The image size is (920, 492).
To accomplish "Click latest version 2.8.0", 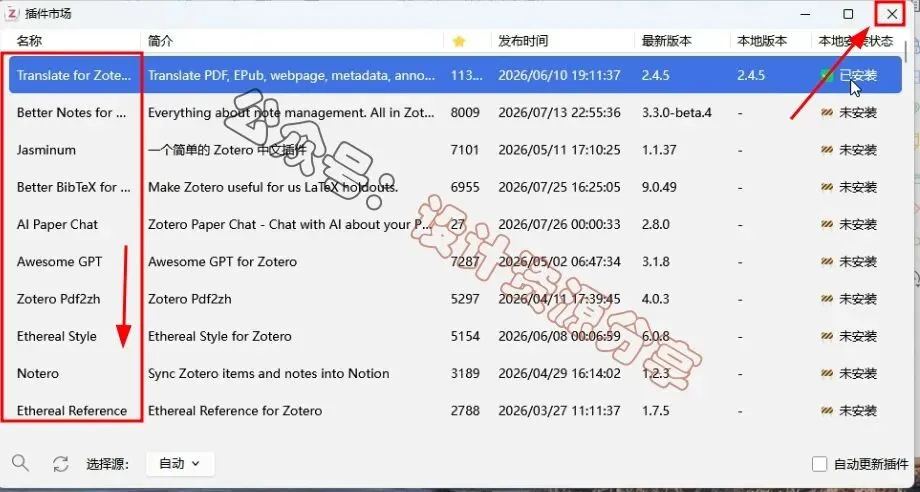I will point(656,225).
